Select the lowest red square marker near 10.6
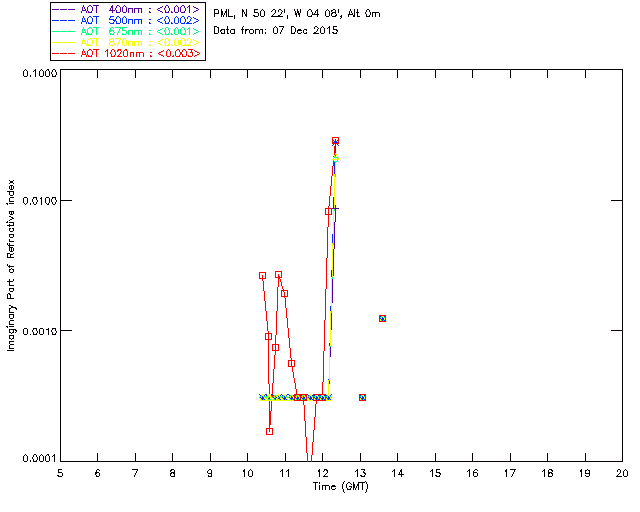The width and height of the screenshot is (640, 512). tap(269, 432)
